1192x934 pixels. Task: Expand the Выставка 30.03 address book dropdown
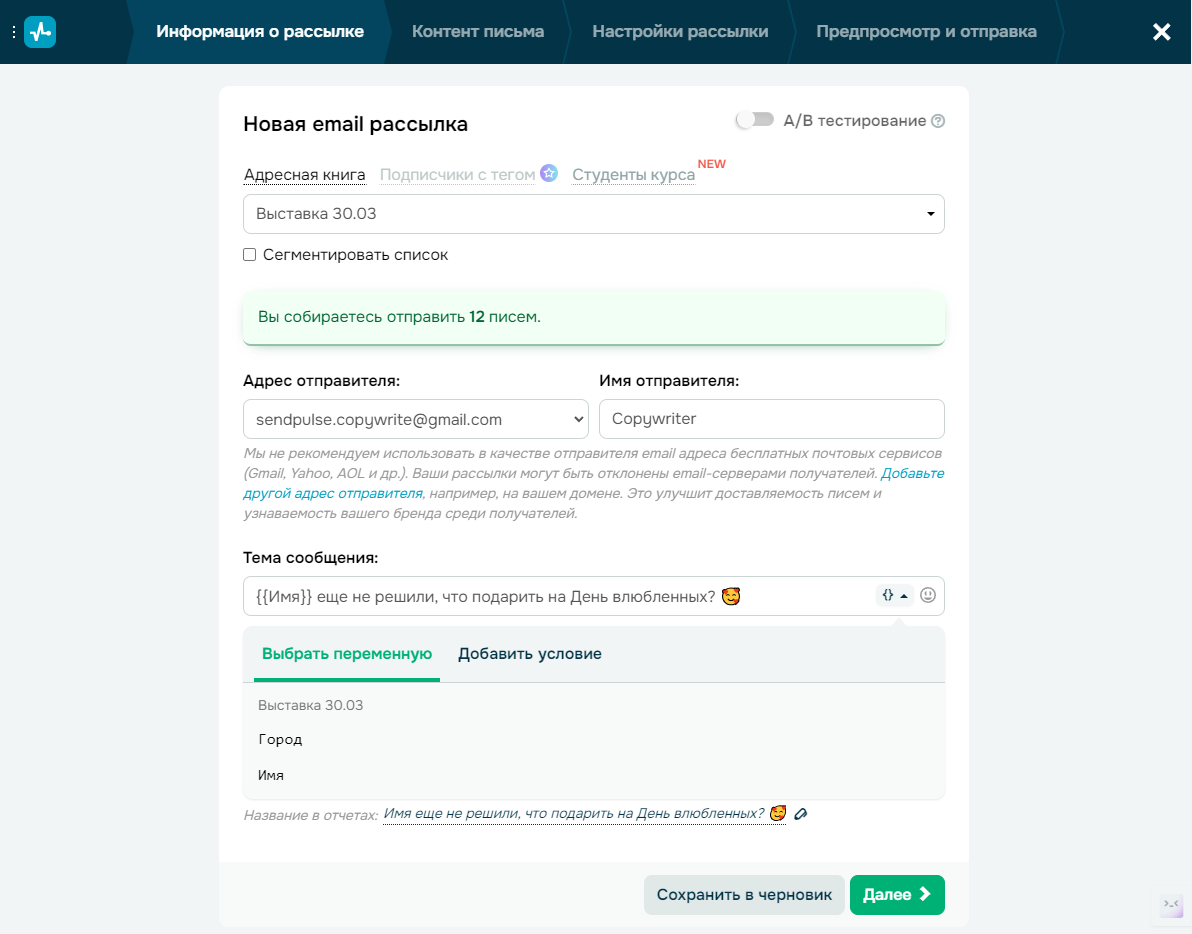(594, 214)
